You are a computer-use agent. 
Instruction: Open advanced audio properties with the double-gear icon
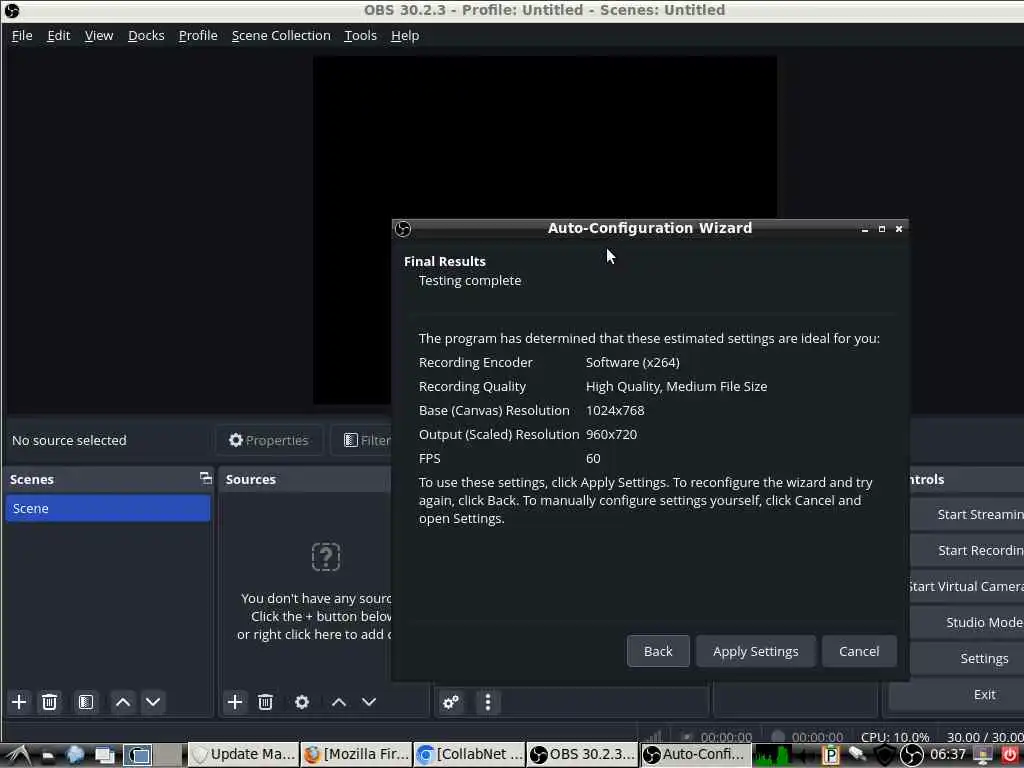451,702
